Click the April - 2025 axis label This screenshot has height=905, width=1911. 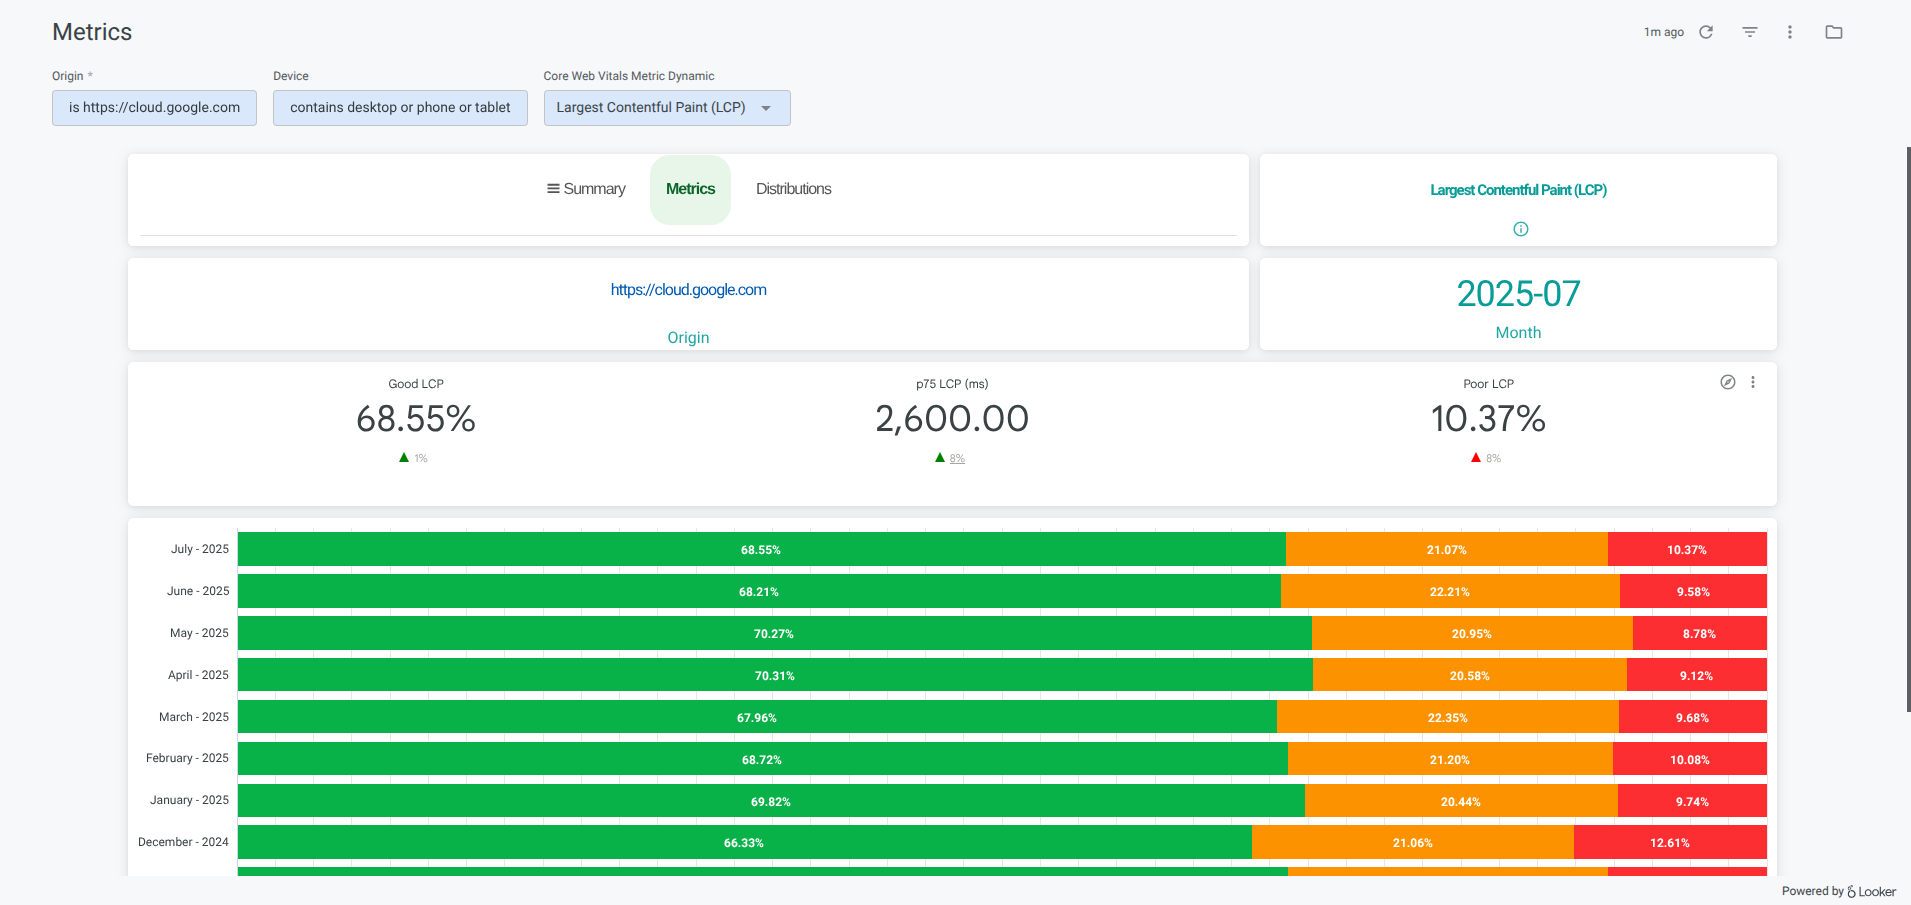click(198, 675)
